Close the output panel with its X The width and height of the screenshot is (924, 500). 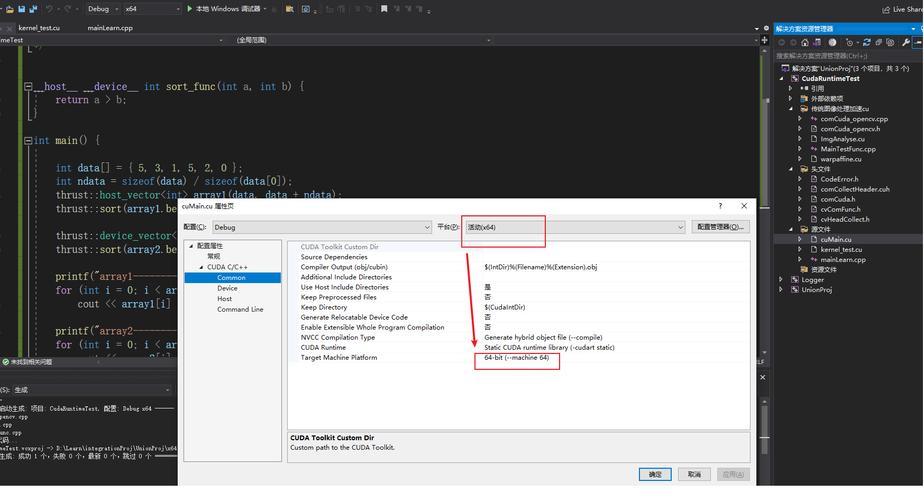(763, 377)
